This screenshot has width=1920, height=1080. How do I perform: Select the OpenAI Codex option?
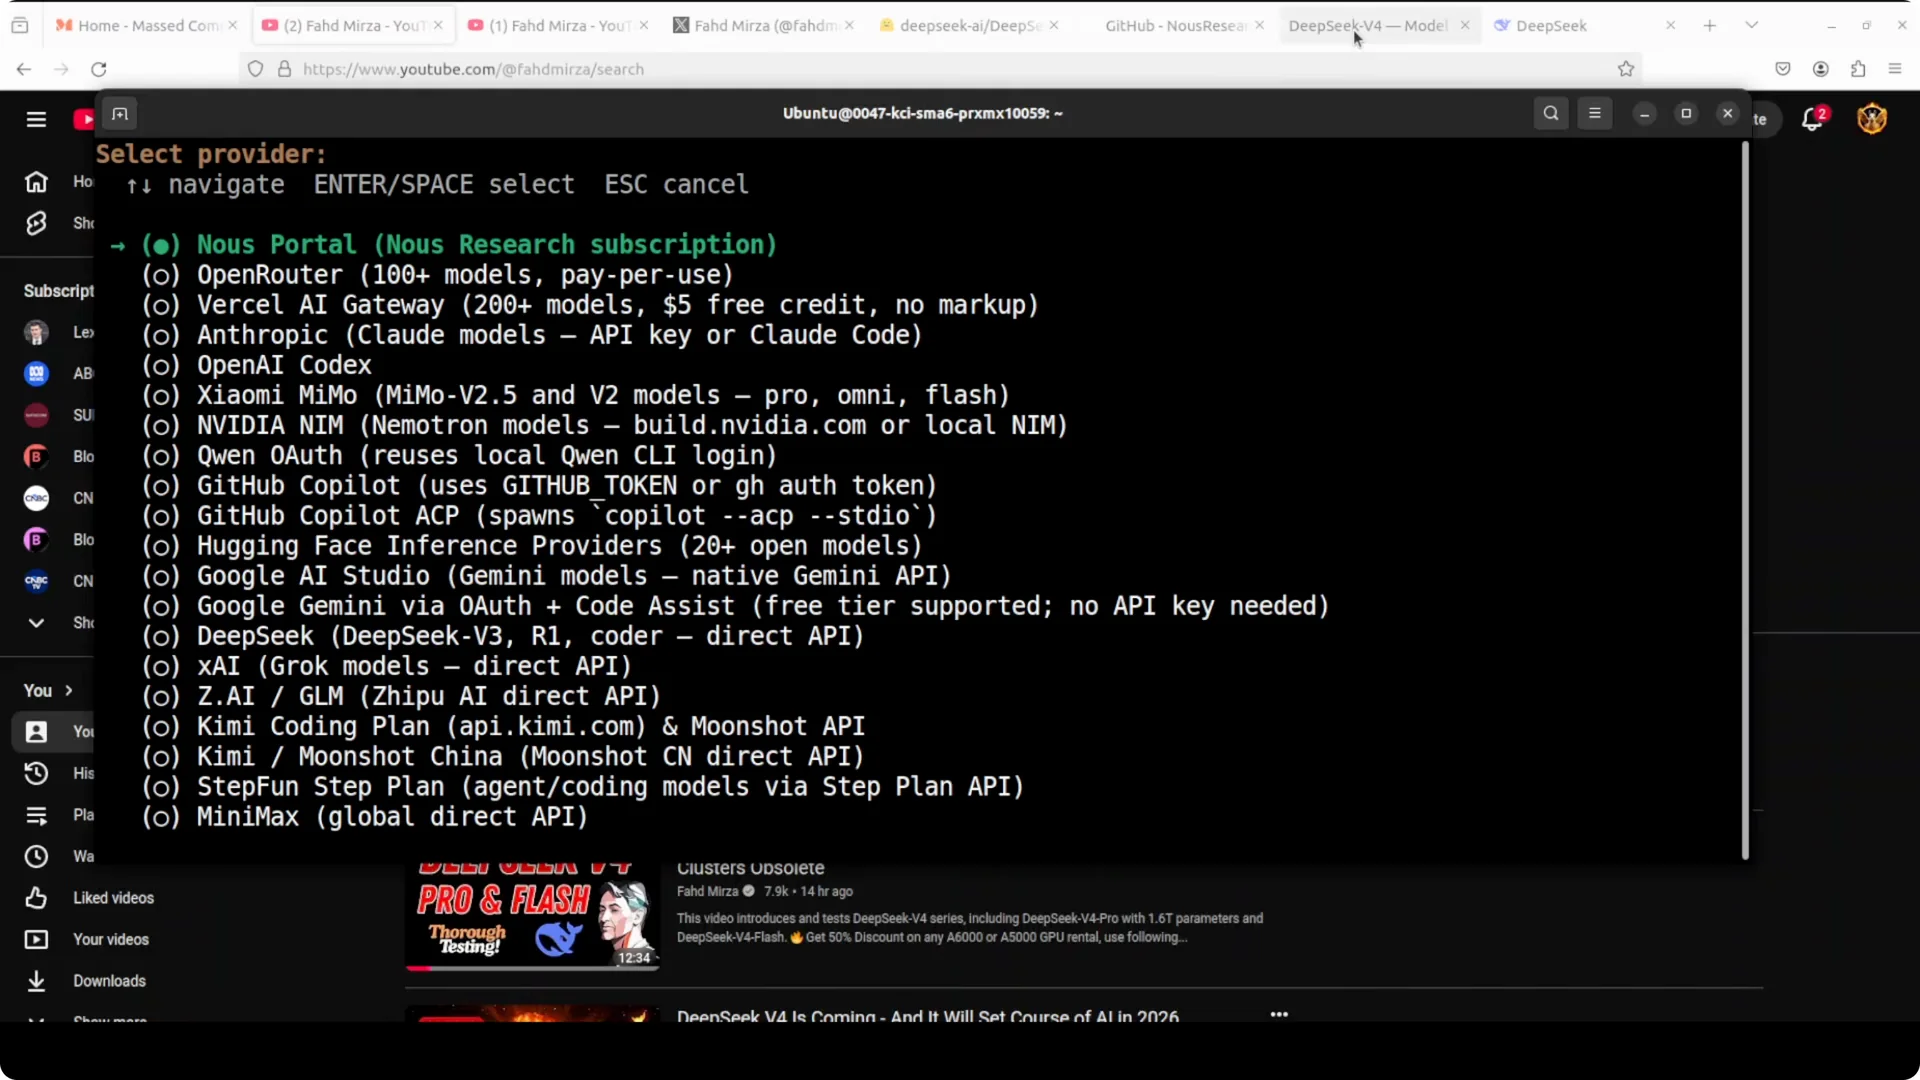tap(257, 365)
